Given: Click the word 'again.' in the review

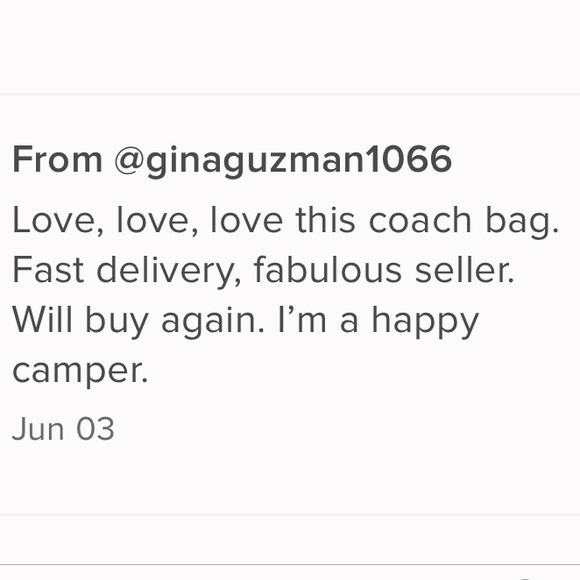Looking at the screenshot, I should click(213, 322).
